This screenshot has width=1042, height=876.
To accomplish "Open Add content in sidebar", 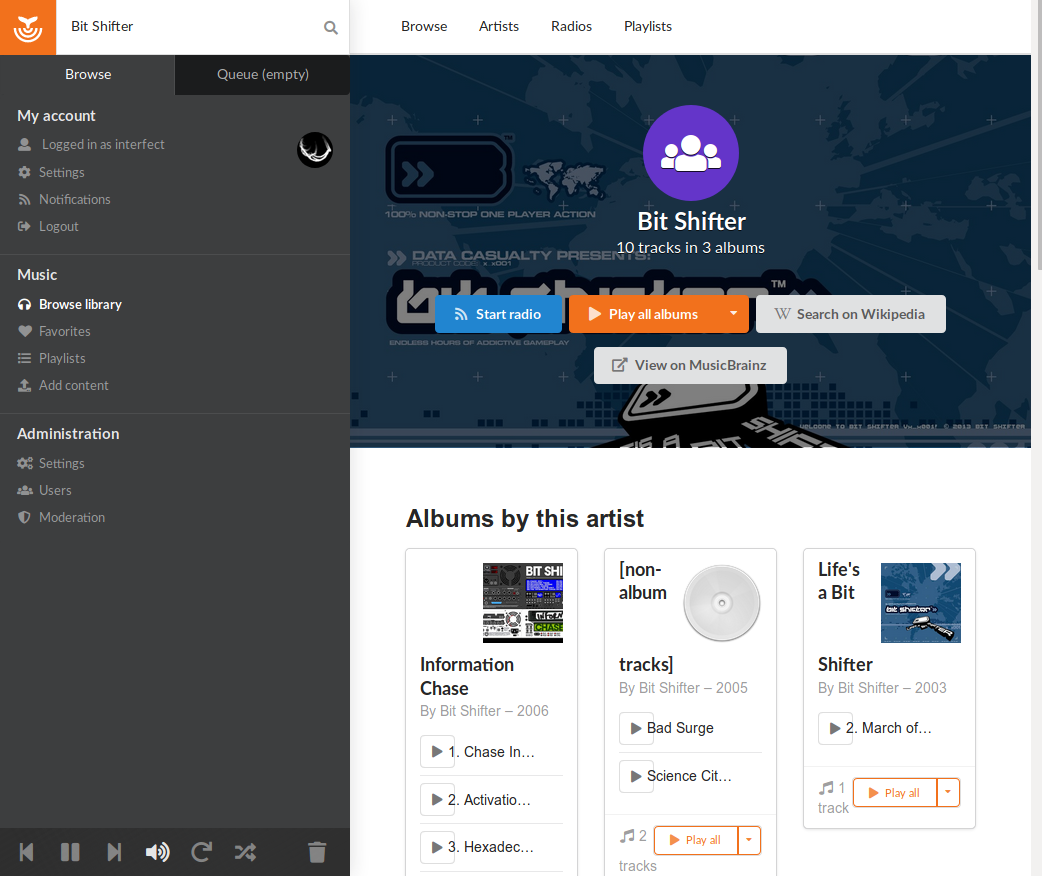I will click(73, 385).
